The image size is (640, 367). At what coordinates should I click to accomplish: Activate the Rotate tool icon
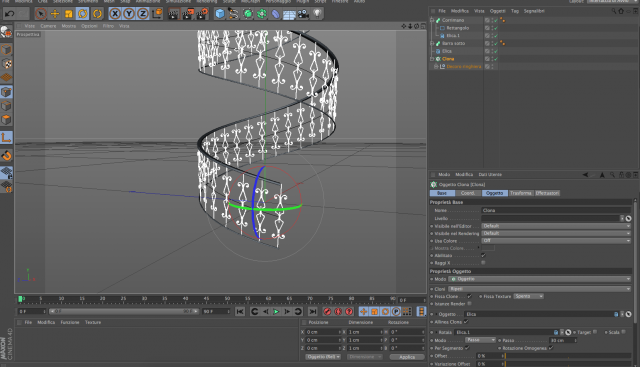[x=82, y=14]
